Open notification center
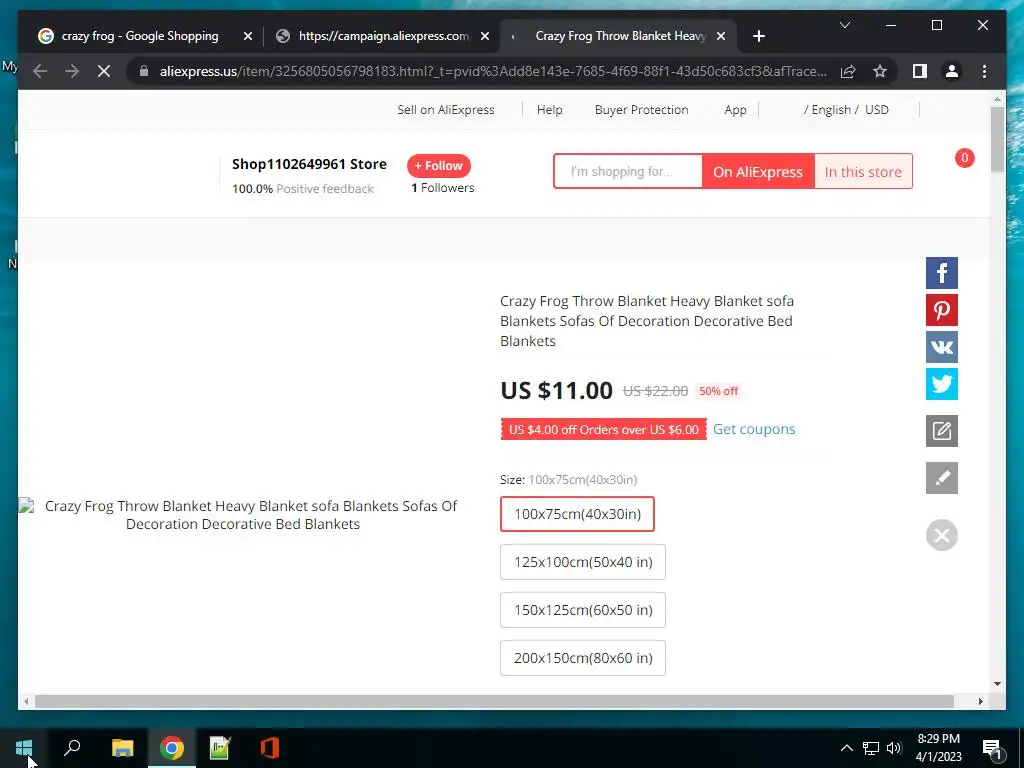The width and height of the screenshot is (1024, 768). [x=992, y=748]
